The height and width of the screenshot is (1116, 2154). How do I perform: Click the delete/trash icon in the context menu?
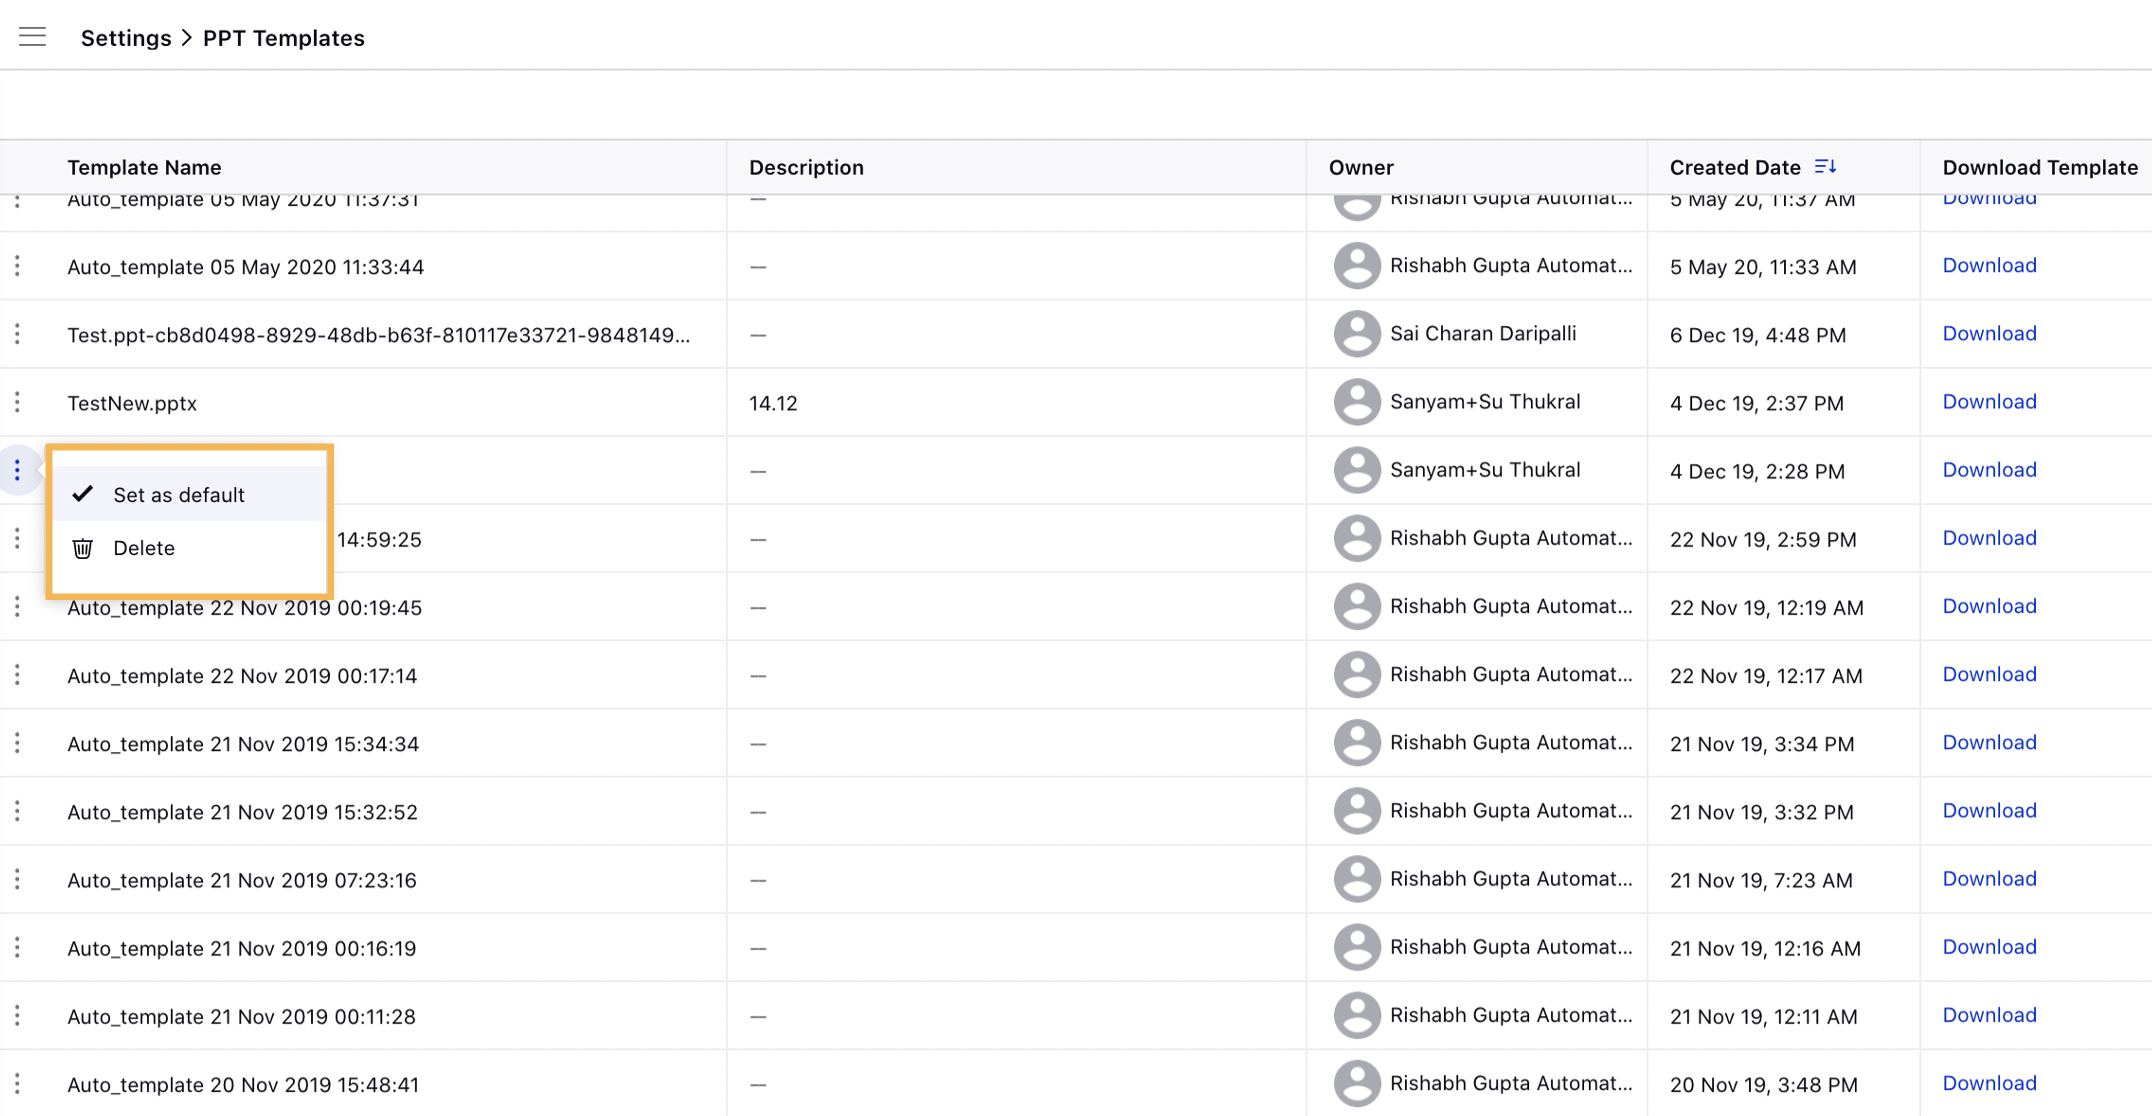[x=83, y=548]
